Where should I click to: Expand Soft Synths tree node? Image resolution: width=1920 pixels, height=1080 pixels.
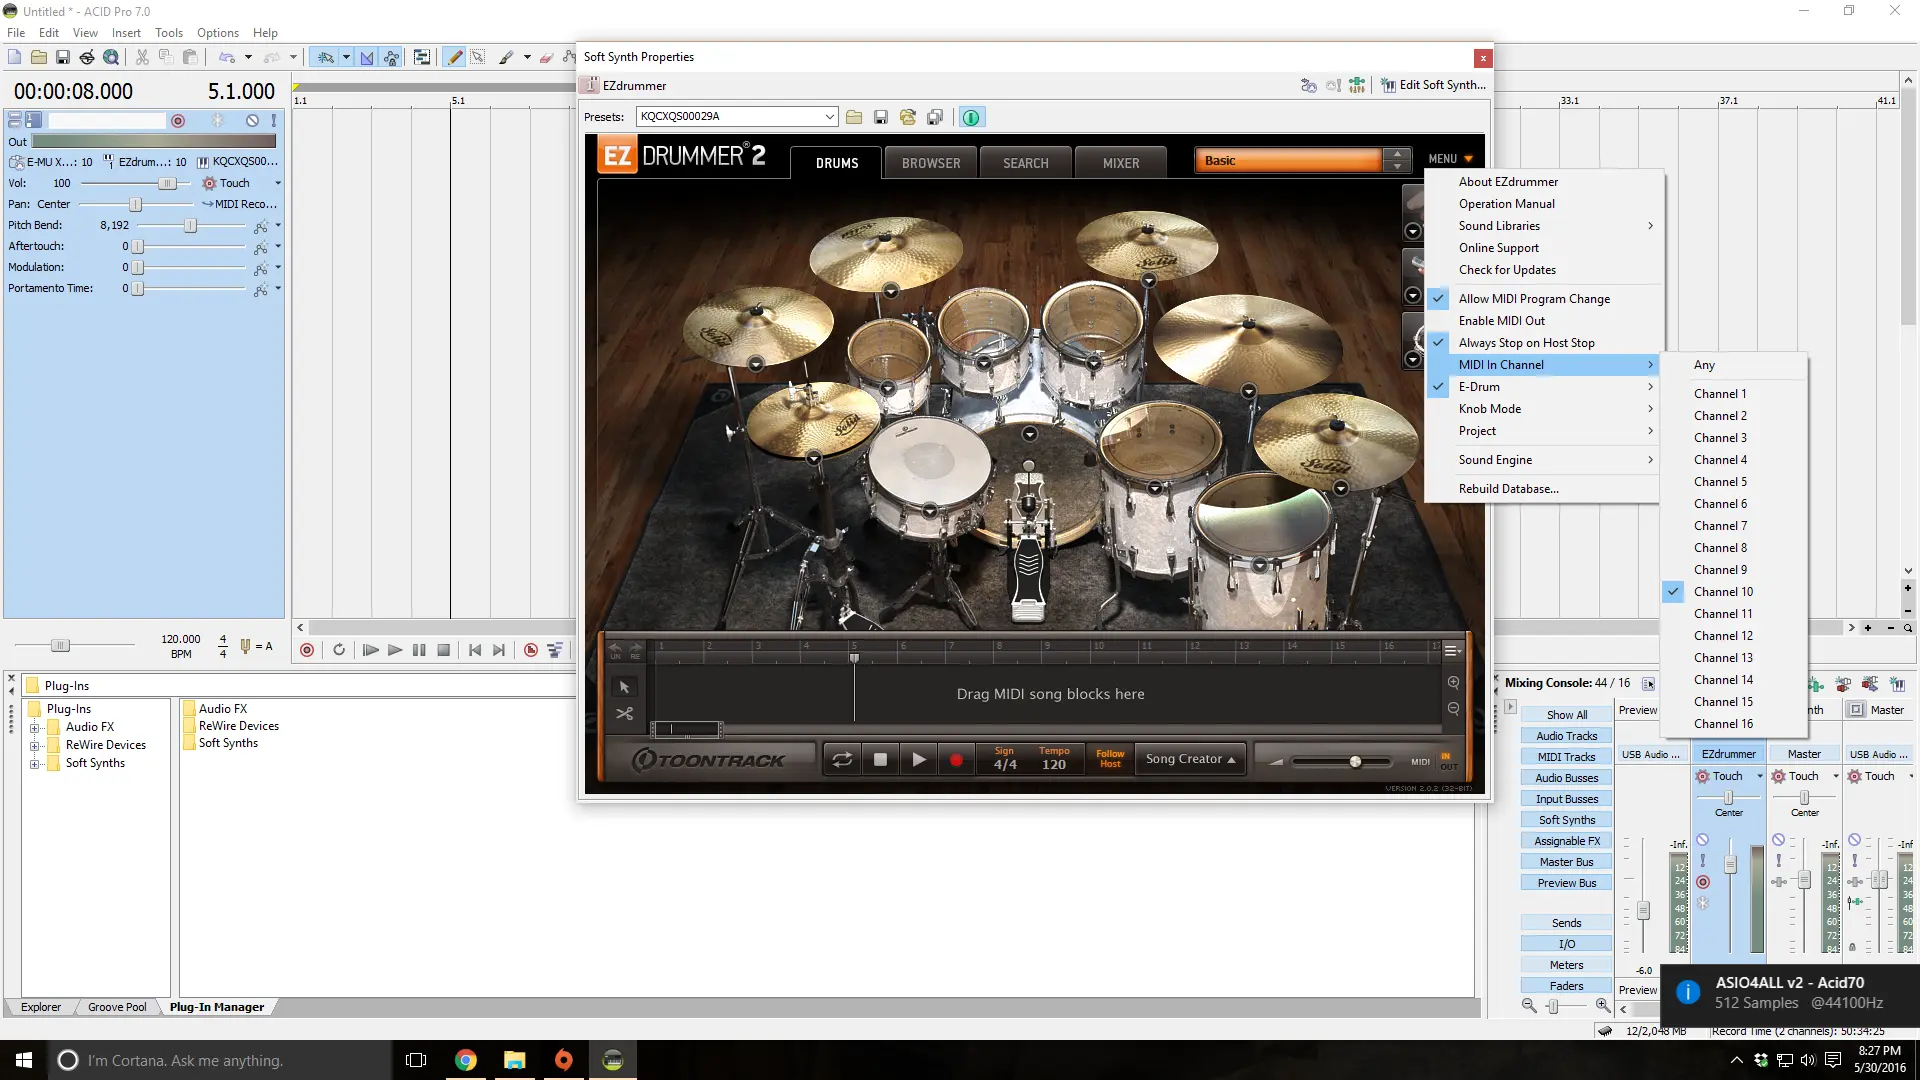35,764
